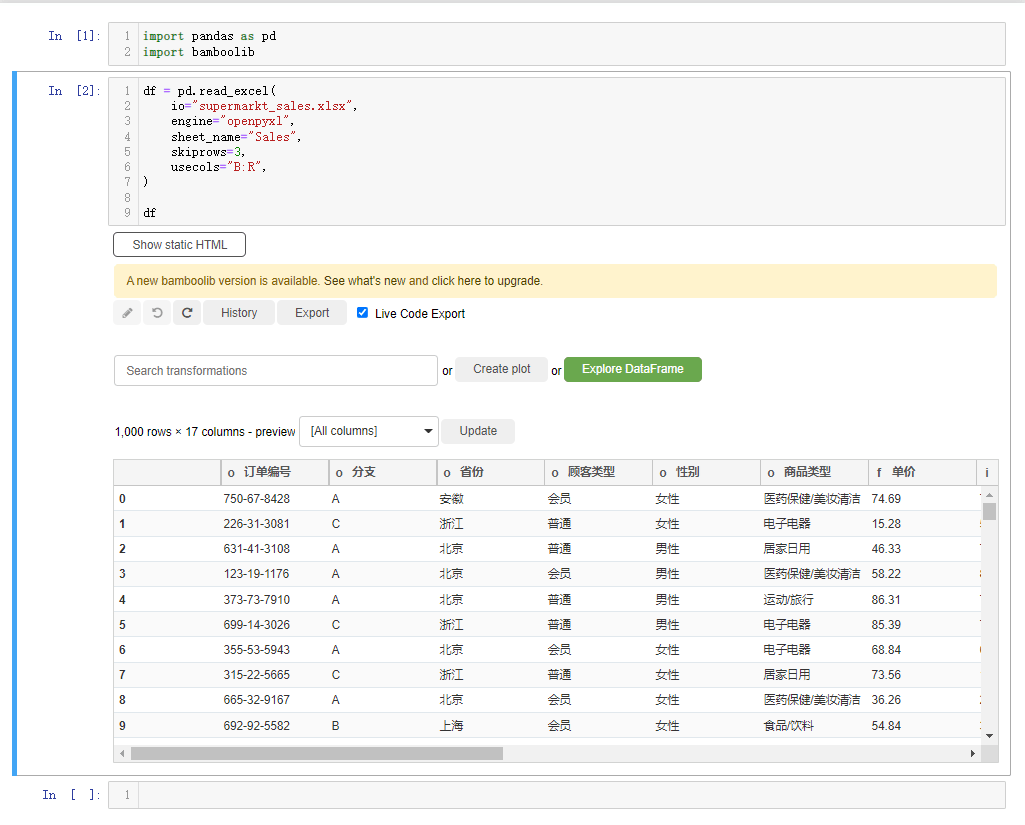This screenshot has width=1025, height=825.
Task: Disable the Live Code Export checkbox
Action: 362,312
